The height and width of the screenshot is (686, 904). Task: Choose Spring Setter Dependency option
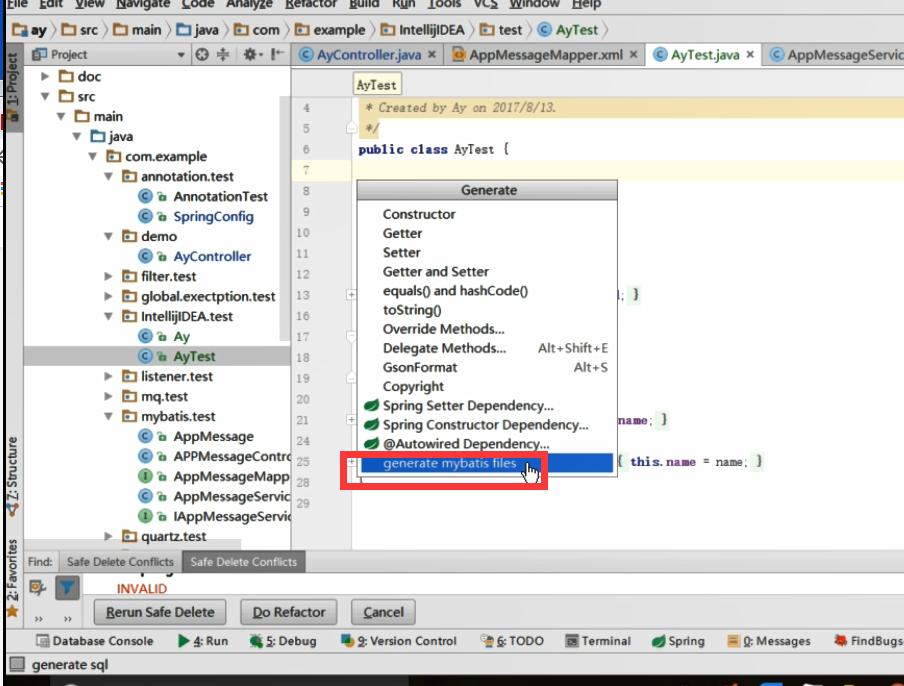pyautogui.click(x=487, y=406)
